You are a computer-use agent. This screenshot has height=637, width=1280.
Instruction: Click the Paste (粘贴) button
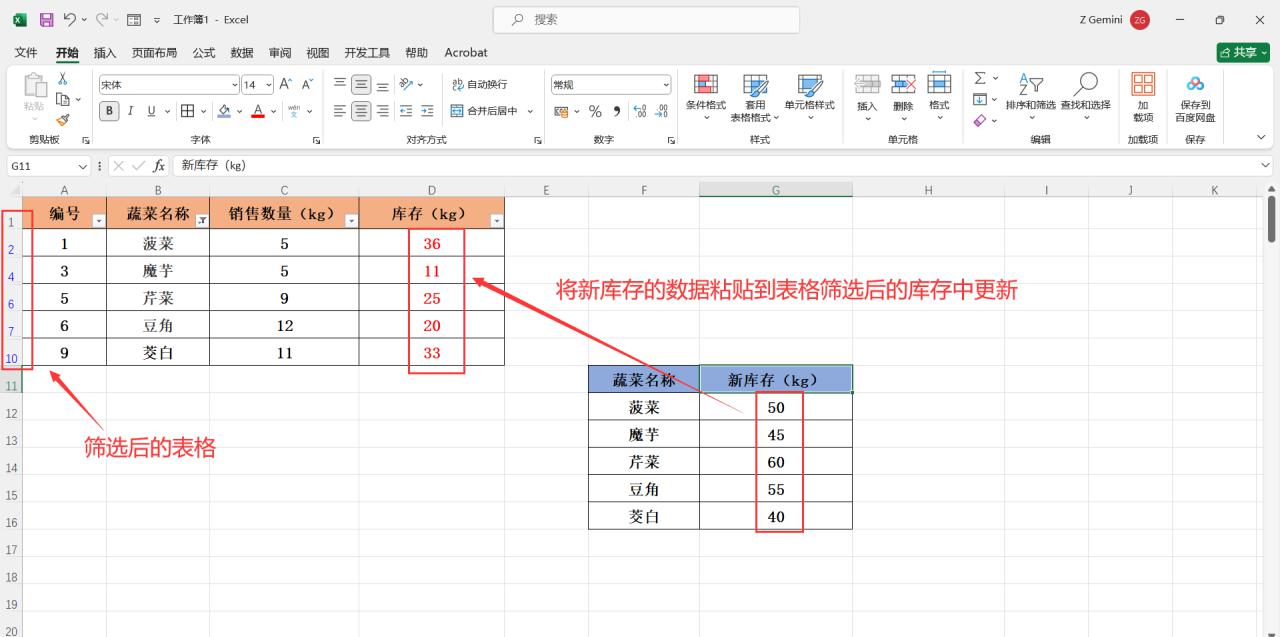34,95
